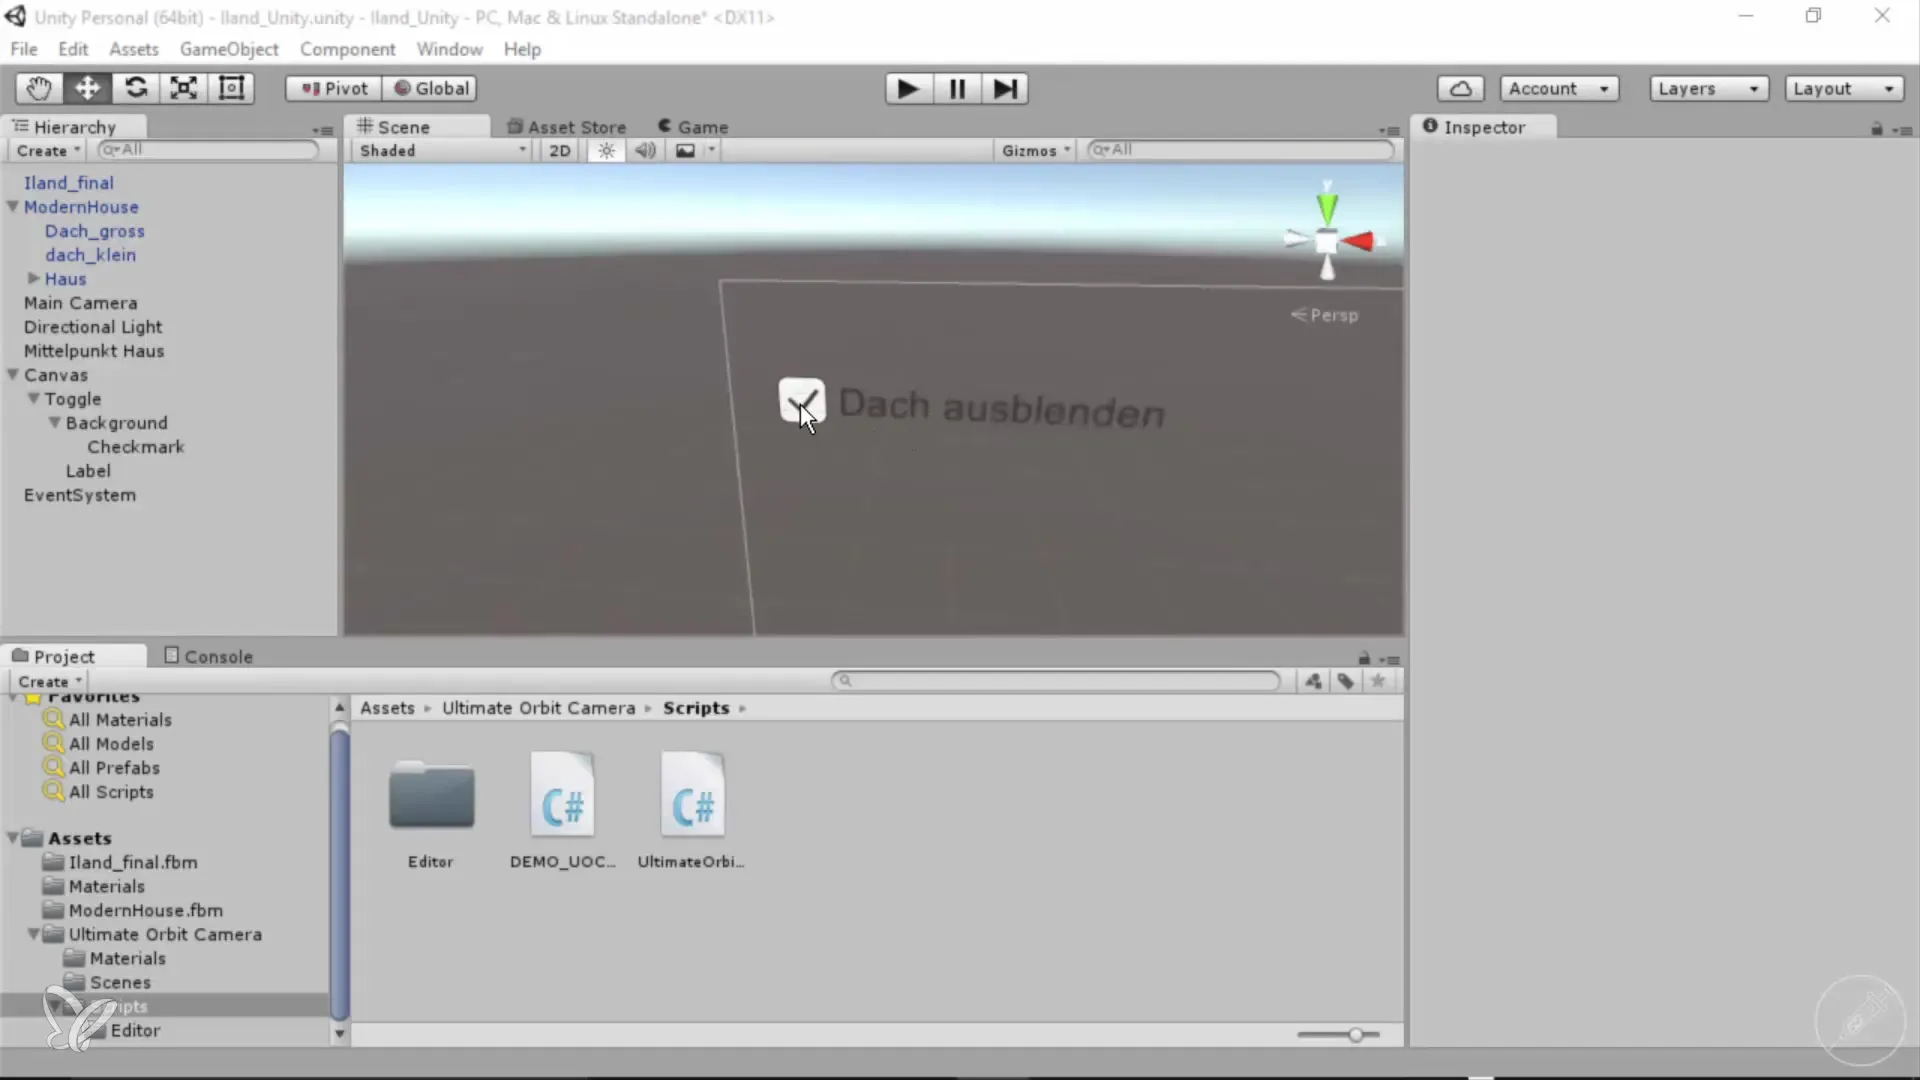Click Search by Label tag icon

click(1346, 681)
